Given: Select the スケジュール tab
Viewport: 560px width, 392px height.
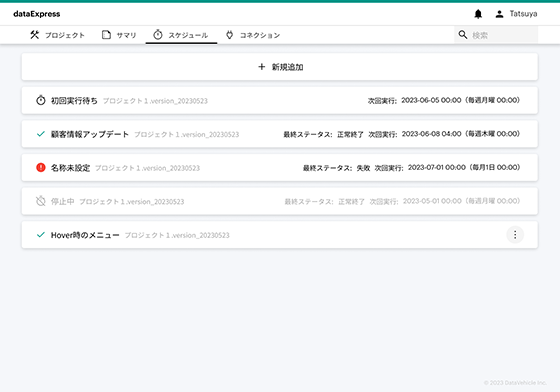Looking at the screenshot, I should tap(181, 35).
